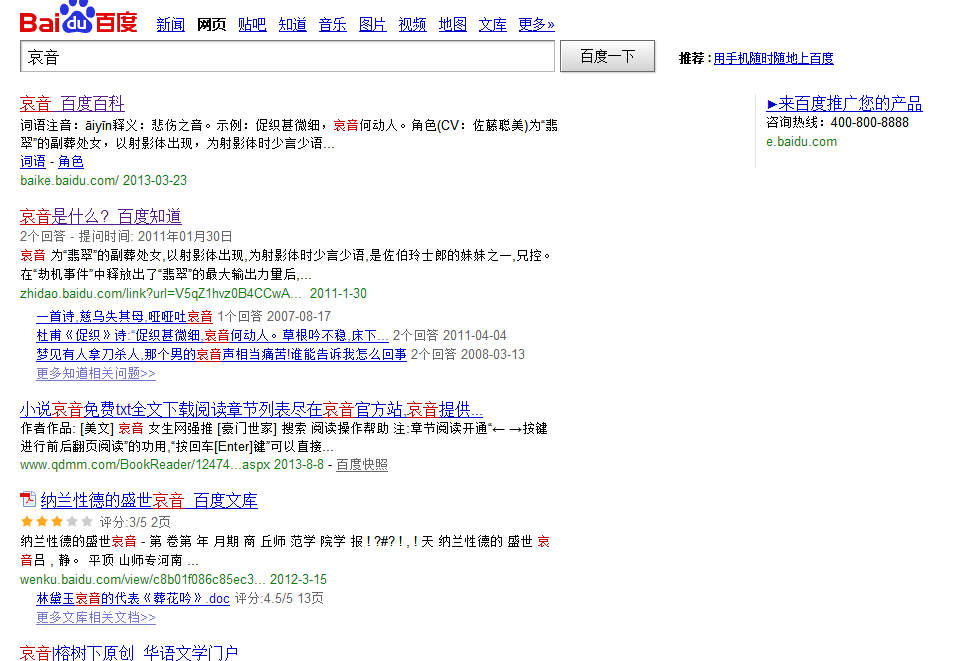Viewport: 968px width, 661px height.
Task: Click the wenku.baidu.com/view URL text
Action: (x=173, y=580)
